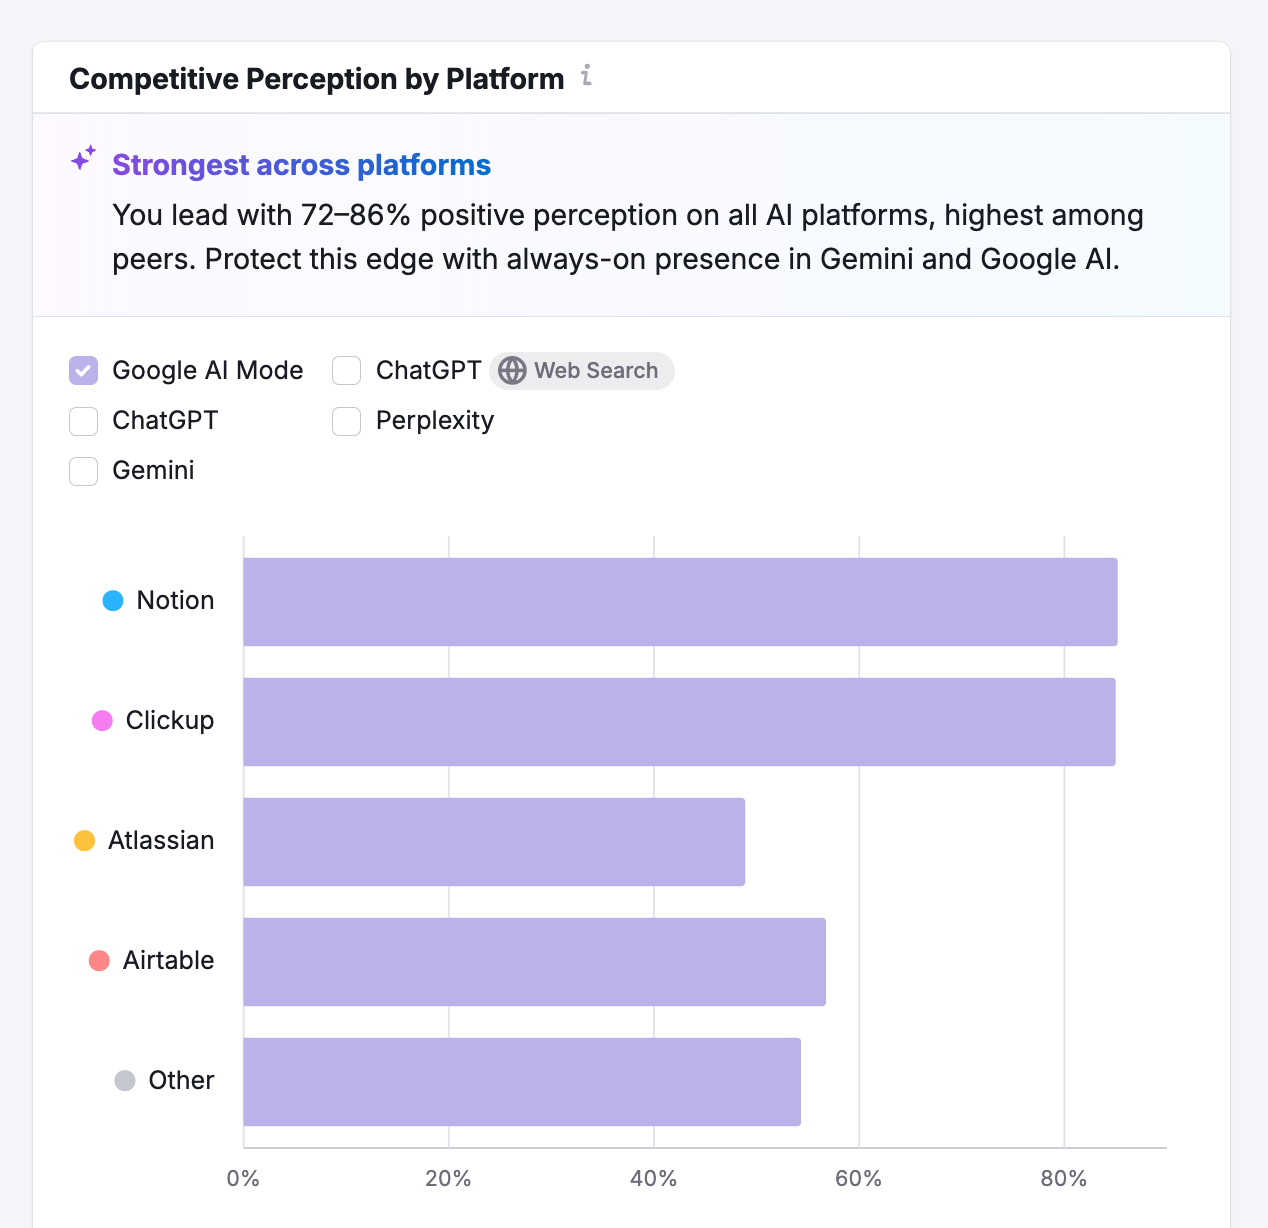Uncheck the Google AI Mode checkbox
Image resolution: width=1268 pixels, height=1228 pixels.
(x=83, y=370)
